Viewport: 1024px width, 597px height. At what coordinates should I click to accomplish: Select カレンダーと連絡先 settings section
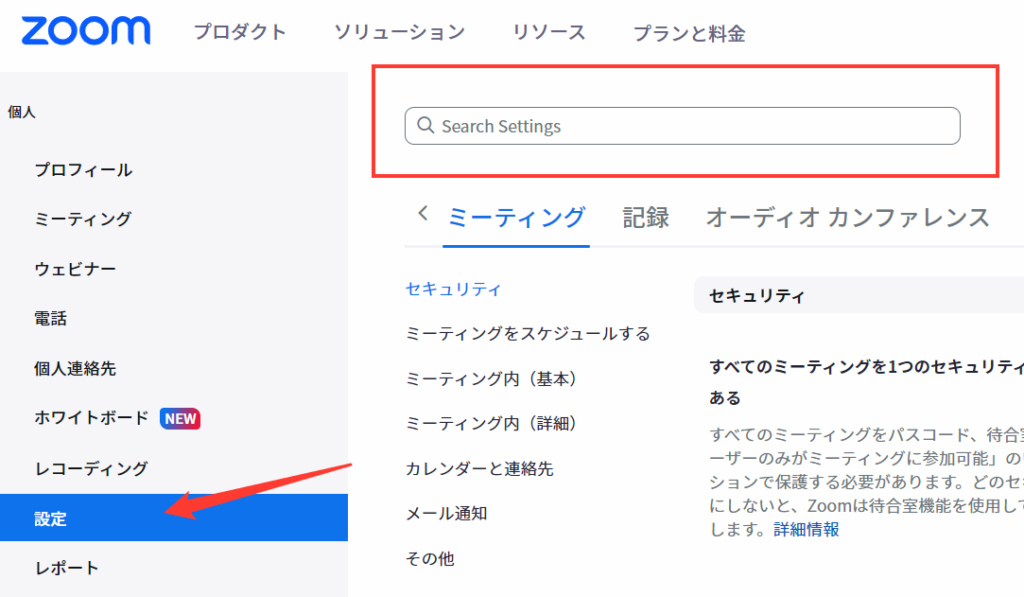click(x=479, y=468)
